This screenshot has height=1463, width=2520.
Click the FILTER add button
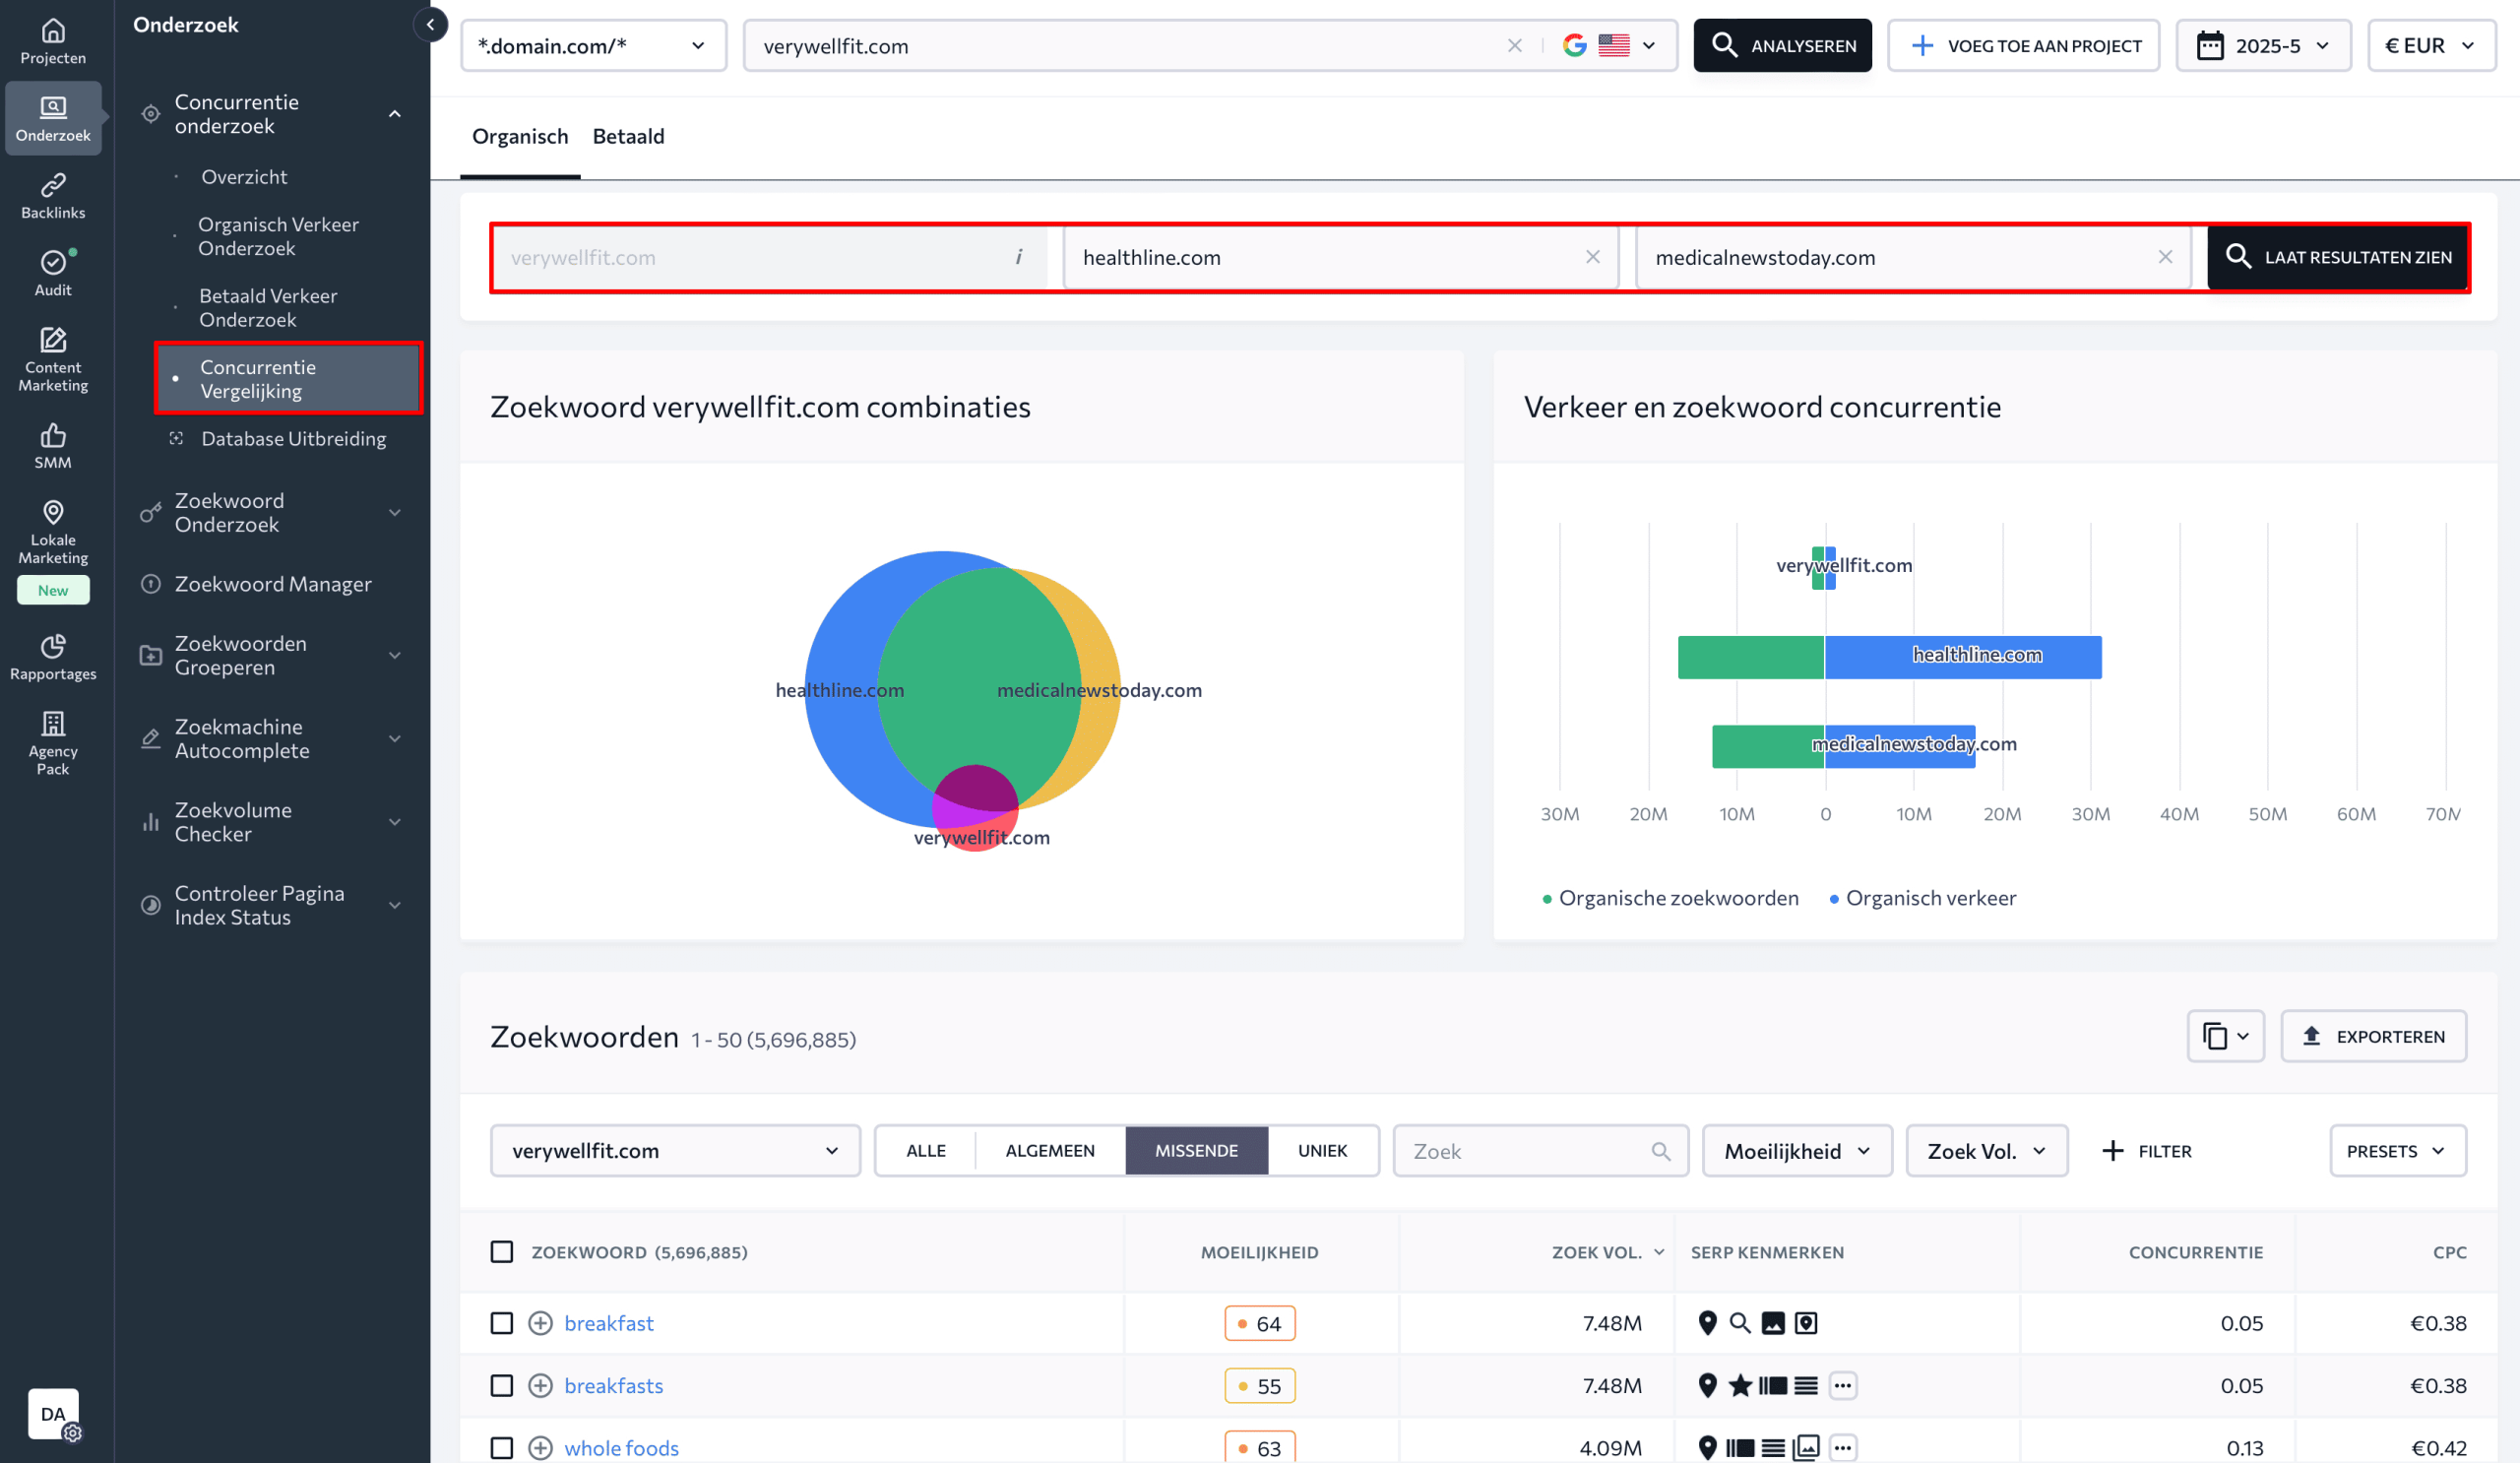(x=2147, y=1151)
